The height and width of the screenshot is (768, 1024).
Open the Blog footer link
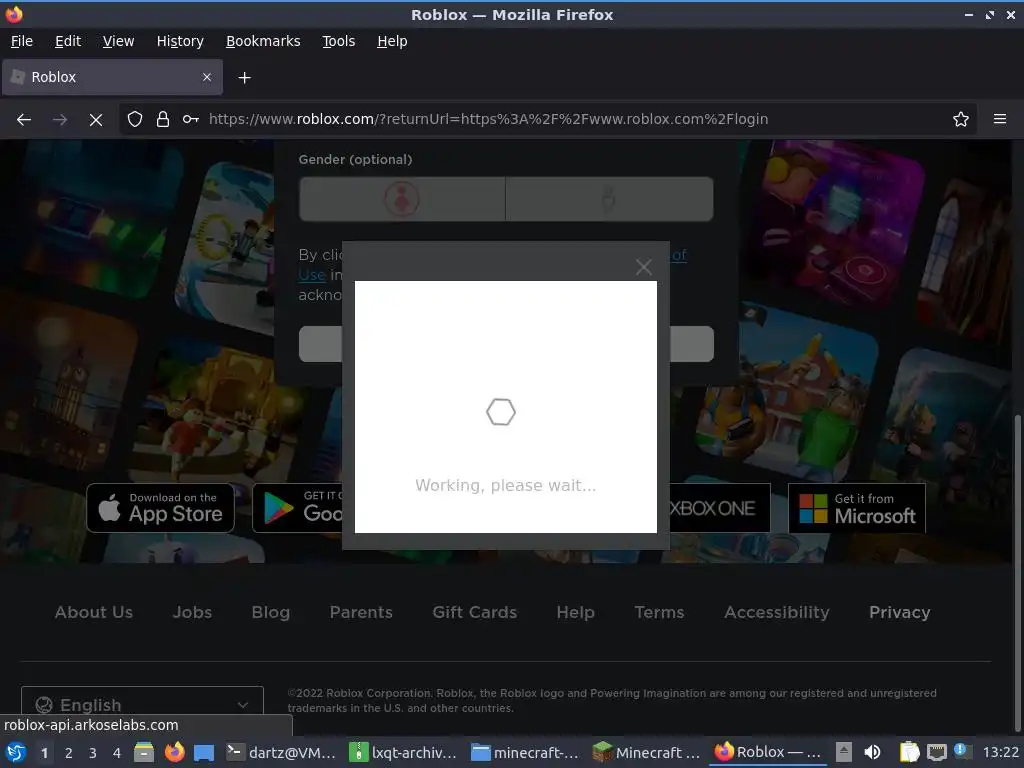(270, 613)
